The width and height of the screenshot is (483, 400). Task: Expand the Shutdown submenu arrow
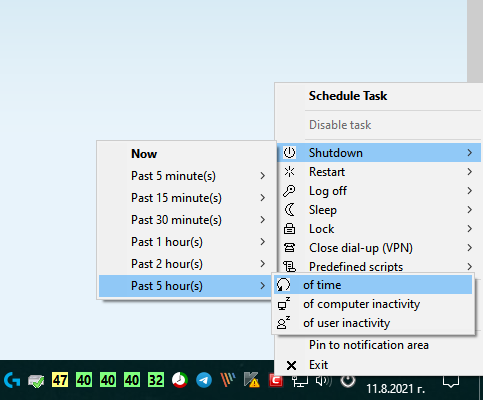pyautogui.click(x=470, y=153)
